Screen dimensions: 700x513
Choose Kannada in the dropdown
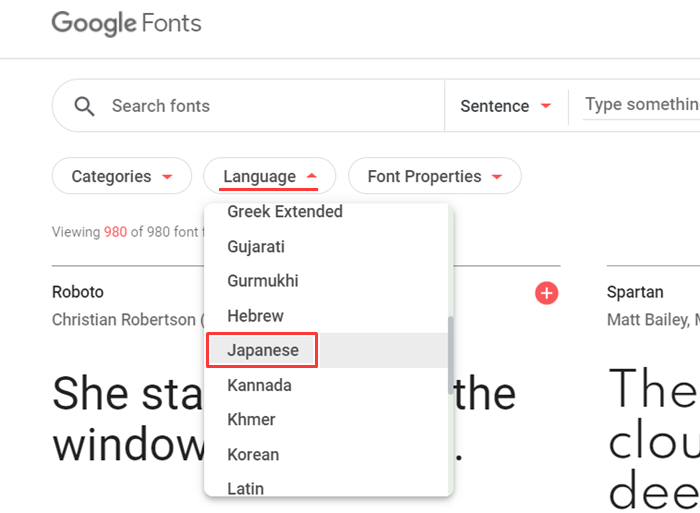pos(326,385)
